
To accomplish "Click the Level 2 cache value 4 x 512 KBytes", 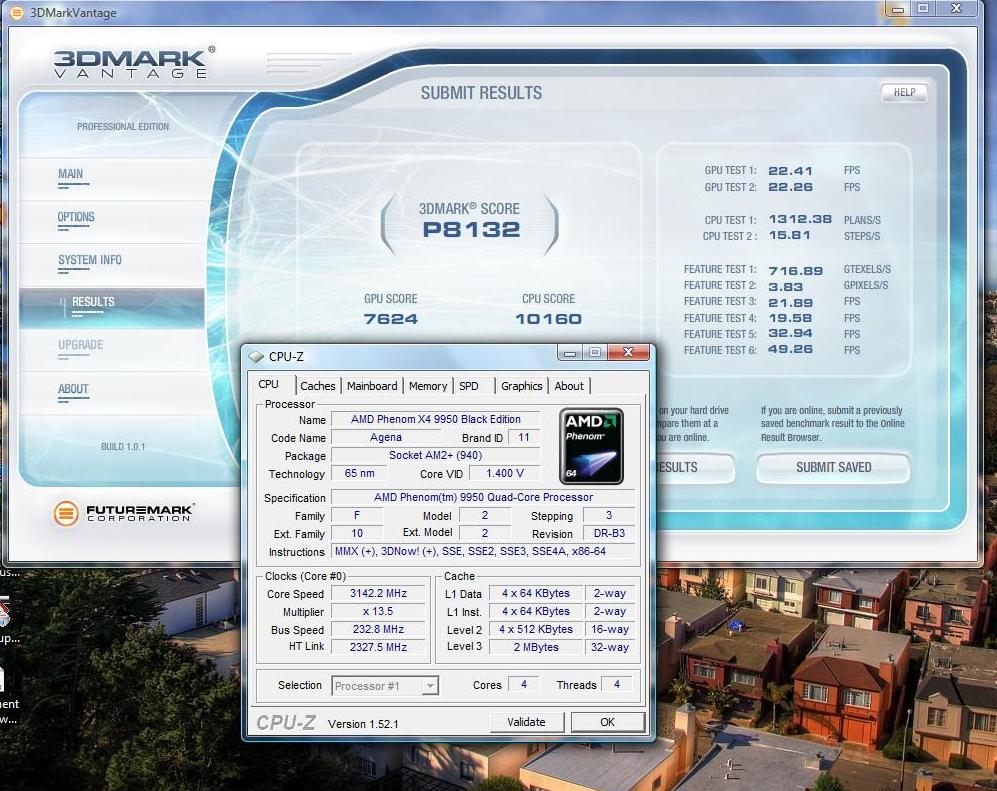I will point(536,629).
